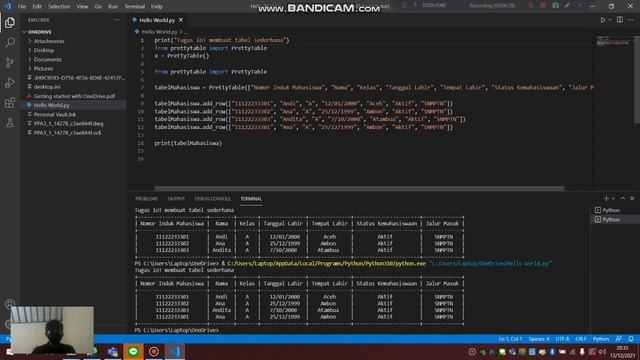Close the Hello World.py tab
Viewport: 640px width, 360px height.
coord(181,20)
